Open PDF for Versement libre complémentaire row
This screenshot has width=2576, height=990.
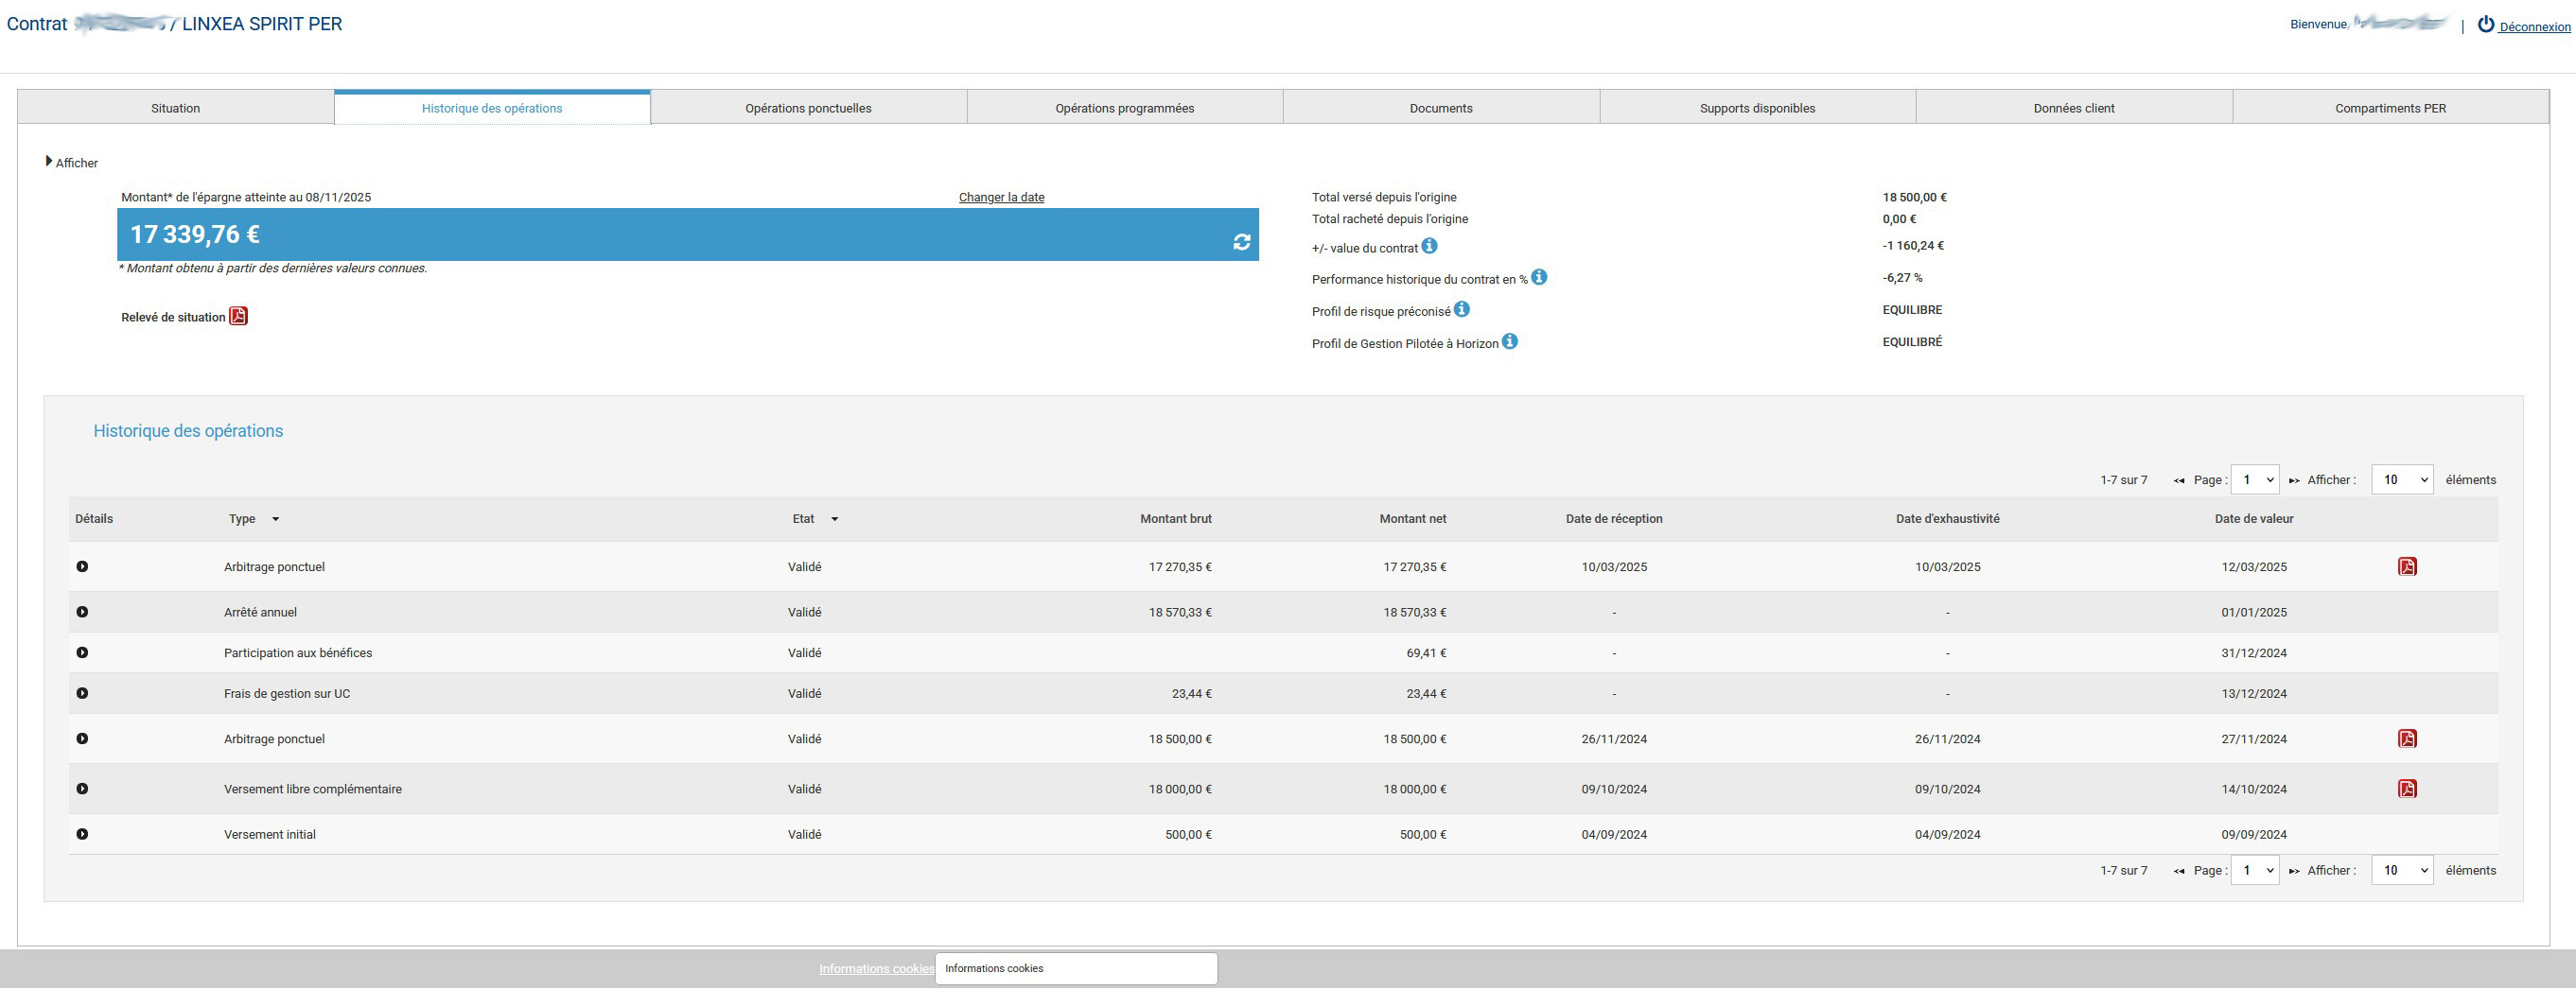(2406, 789)
